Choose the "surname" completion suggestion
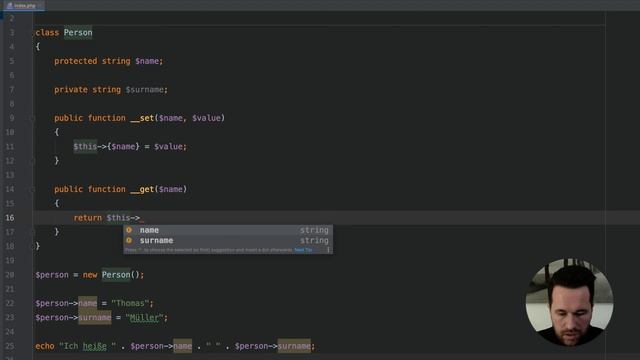This screenshot has height=360, width=640. [x=228, y=241]
